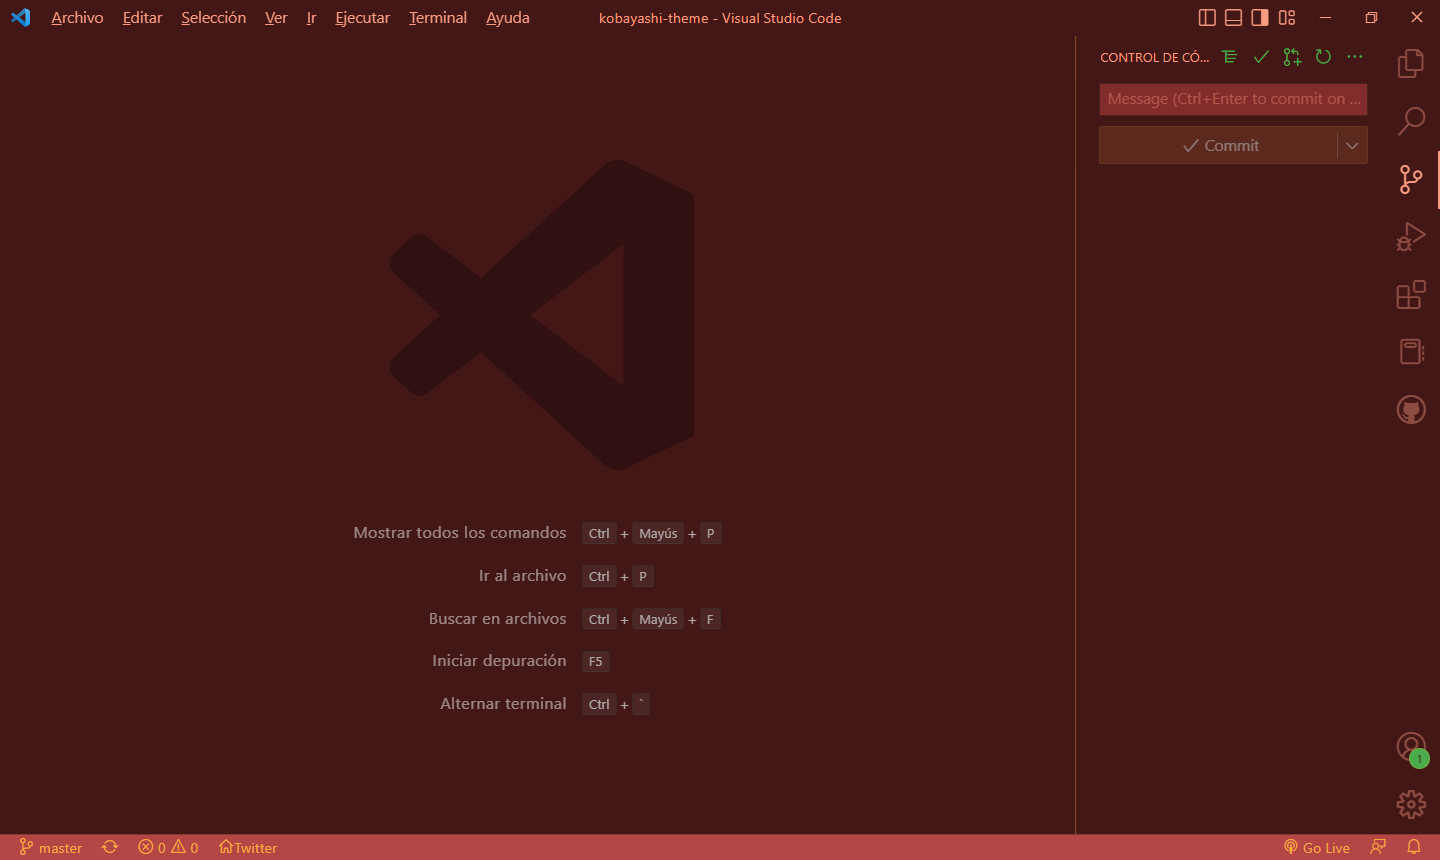Image resolution: width=1440 pixels, height=860 pixels.
Task: Open the Explorer view in activity bar
Action: click(x=1410, y=63)
